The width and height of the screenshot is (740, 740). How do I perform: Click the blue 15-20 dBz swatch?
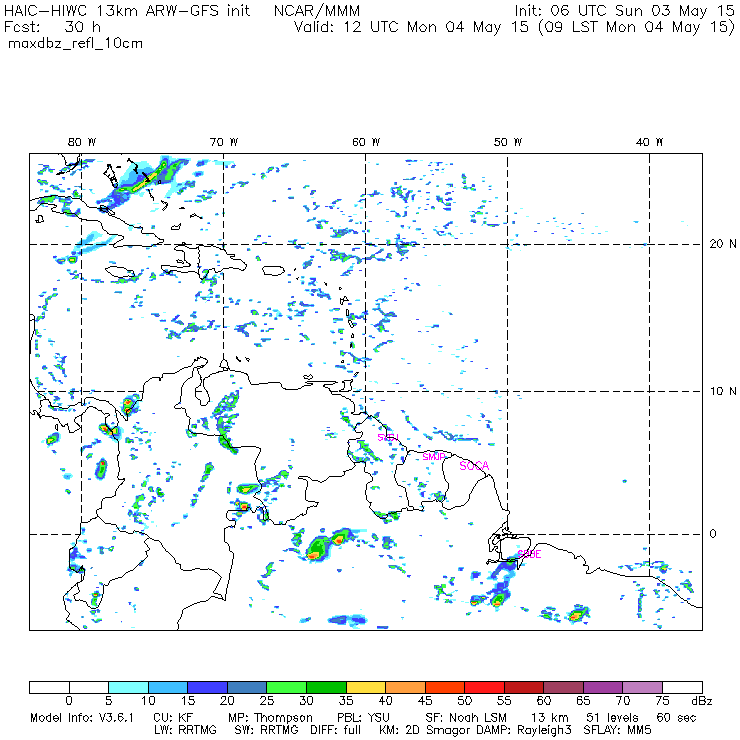tap(208, 687)
